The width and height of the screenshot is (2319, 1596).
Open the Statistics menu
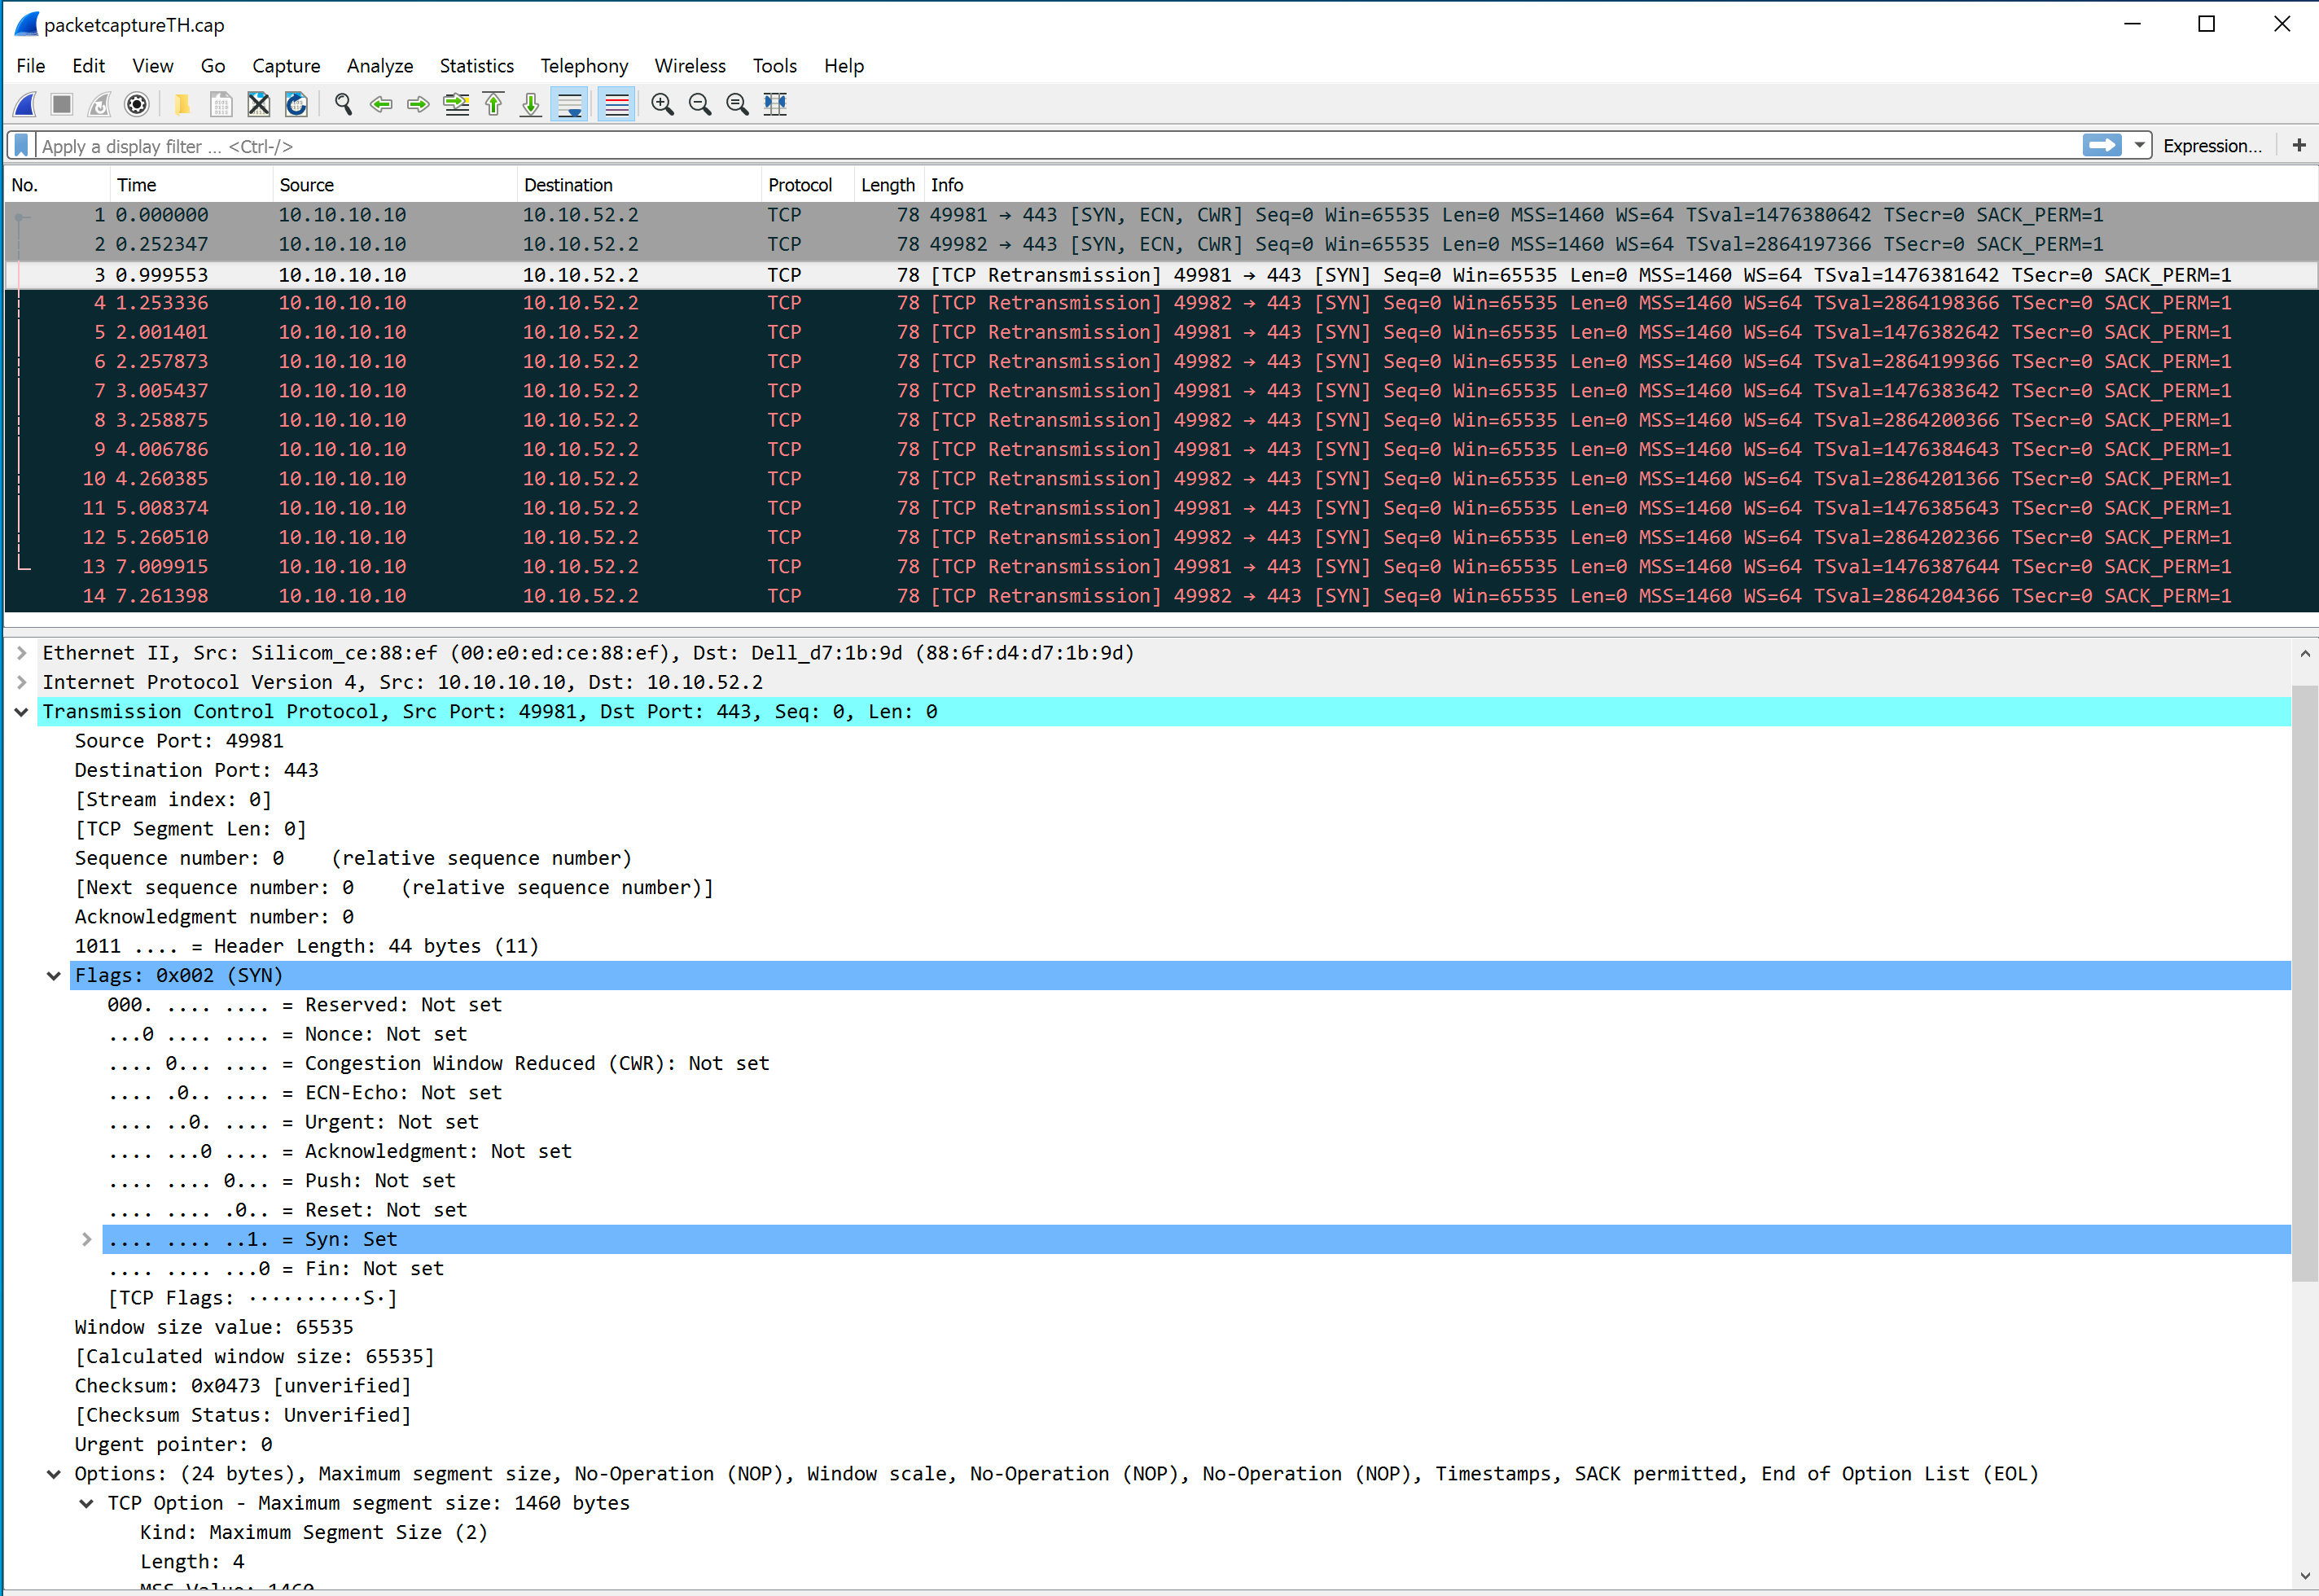476,66
